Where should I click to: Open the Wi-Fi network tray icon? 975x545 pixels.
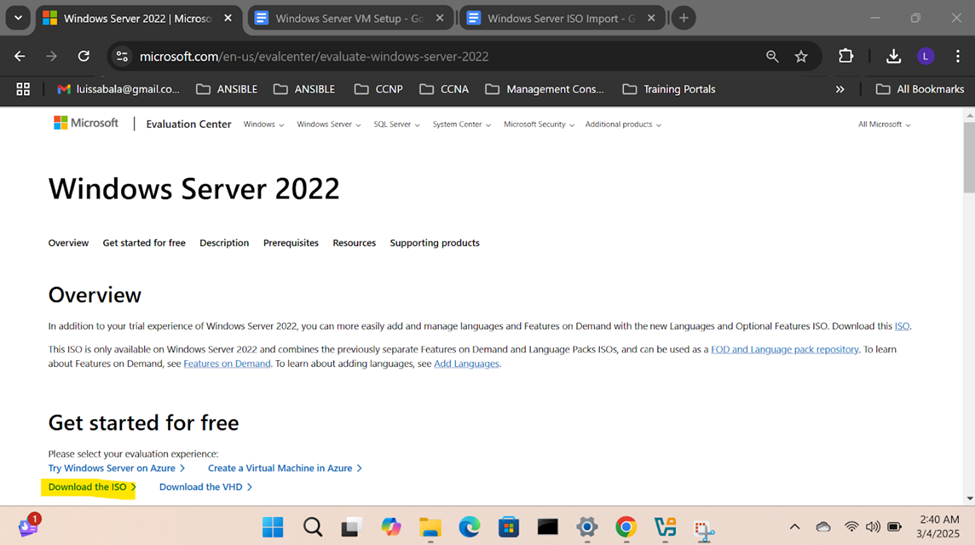click(851, 527)
